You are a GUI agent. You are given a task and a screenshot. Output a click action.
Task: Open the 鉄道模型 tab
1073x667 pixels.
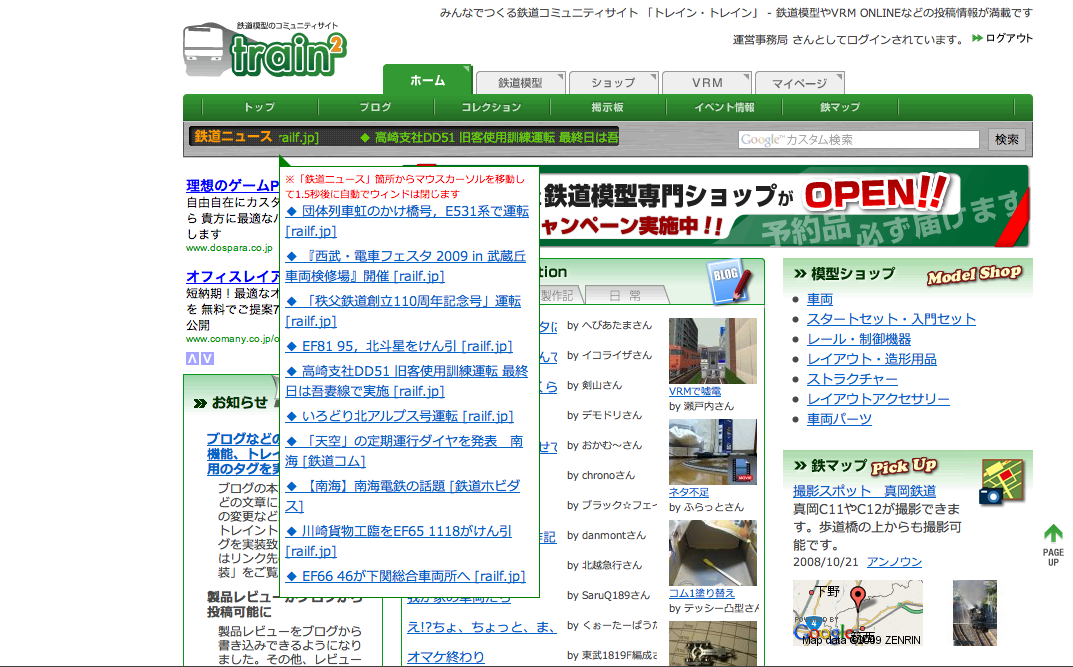520,83
